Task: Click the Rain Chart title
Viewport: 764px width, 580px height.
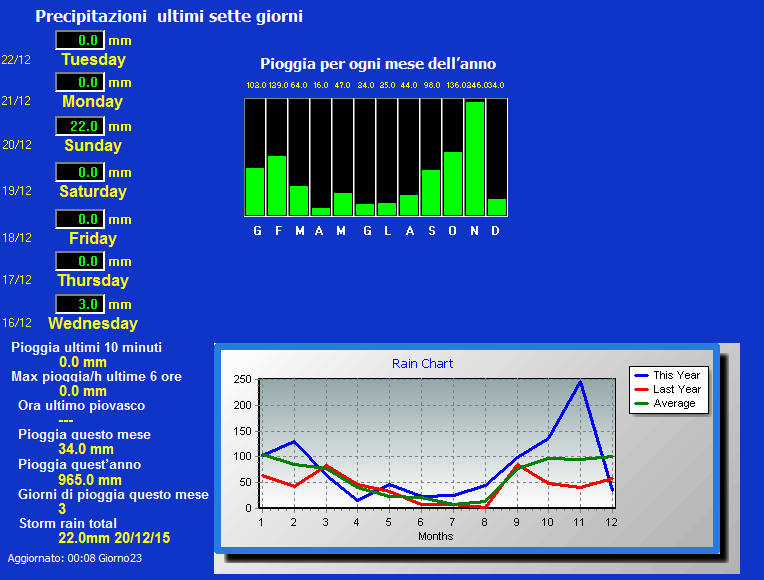Action: (422, 364)
